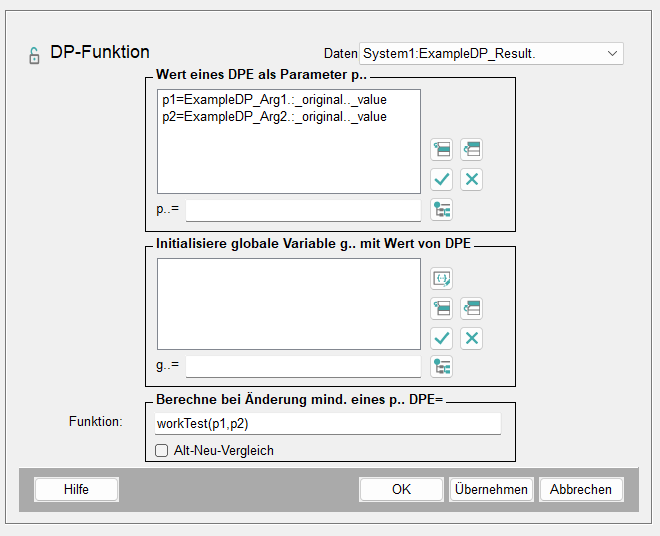The image size is (660, 536).
Task: Click the checkmark icon in global variable section
Action: (x=442, y=338)
